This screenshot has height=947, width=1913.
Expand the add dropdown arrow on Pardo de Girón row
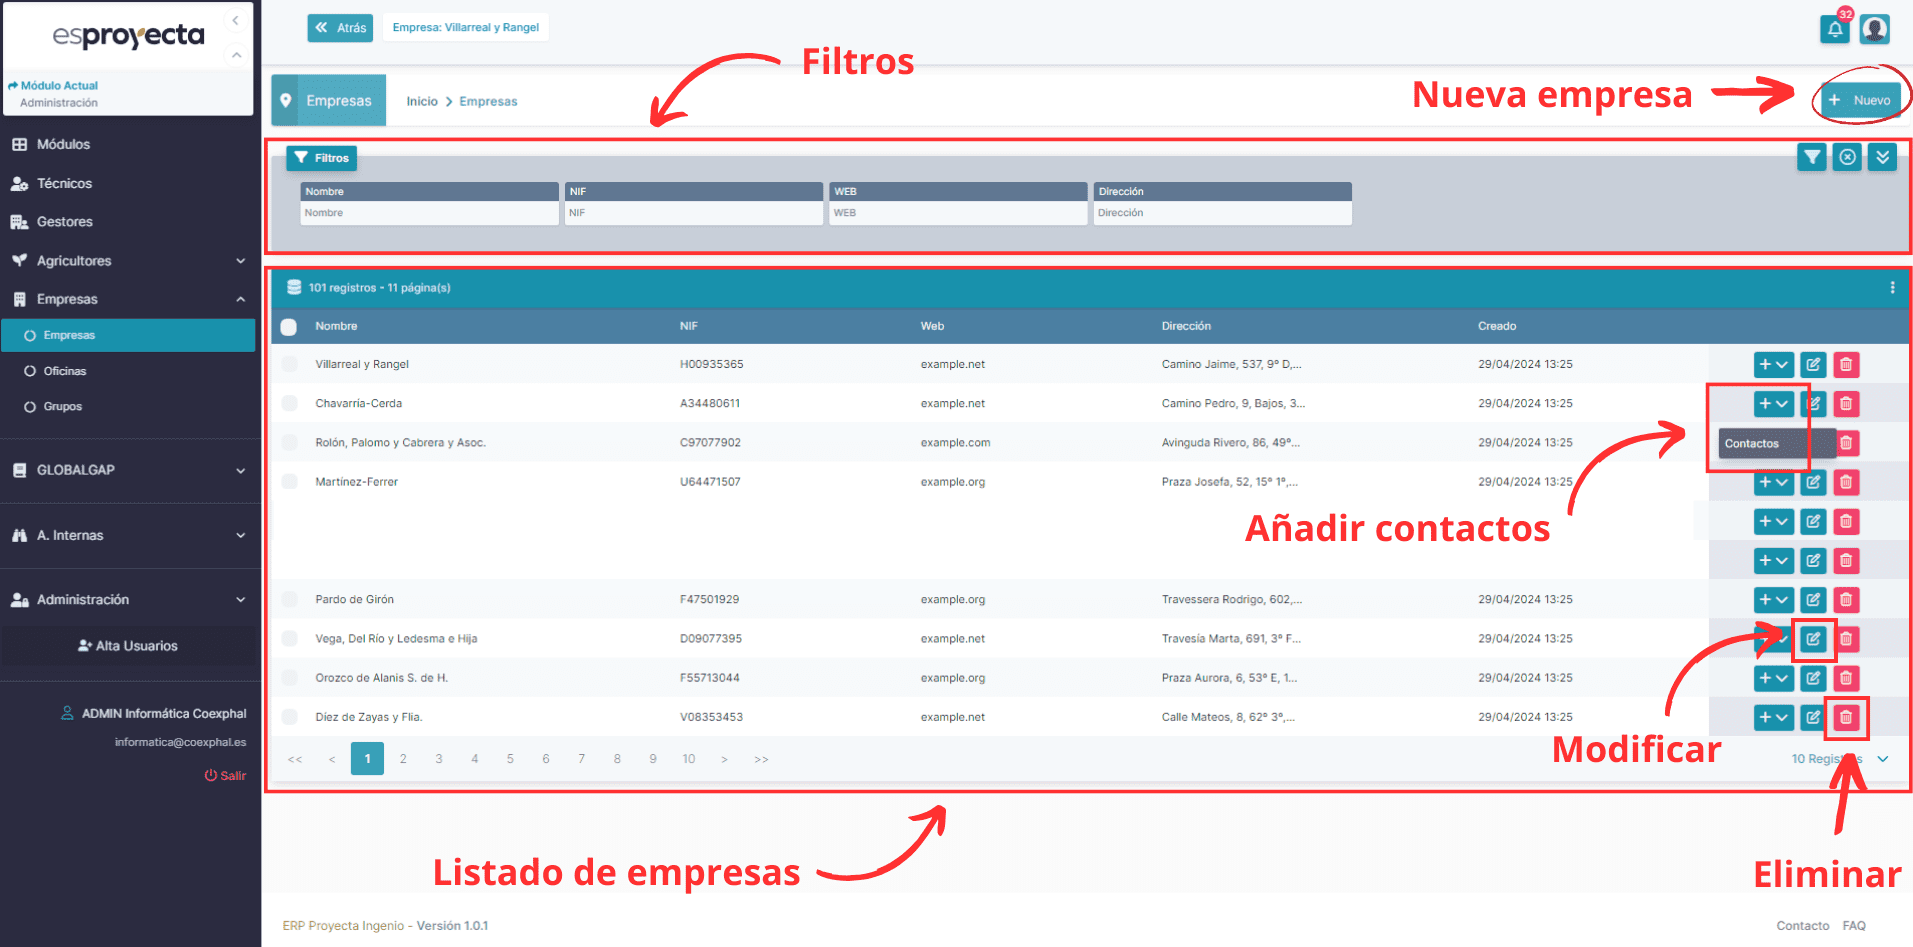[1781, 599]
